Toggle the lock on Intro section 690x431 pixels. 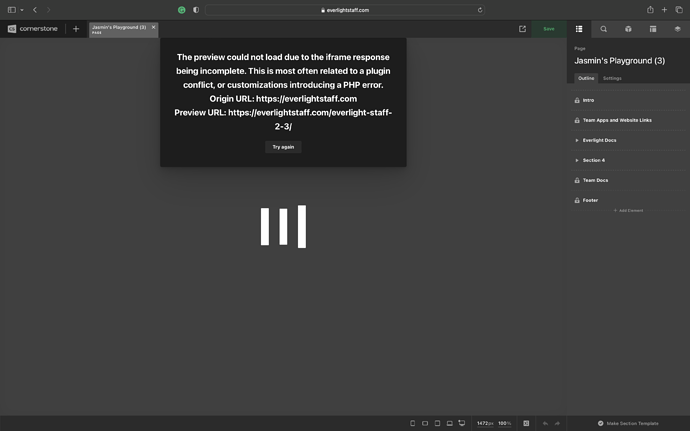[x=577, y=100]
